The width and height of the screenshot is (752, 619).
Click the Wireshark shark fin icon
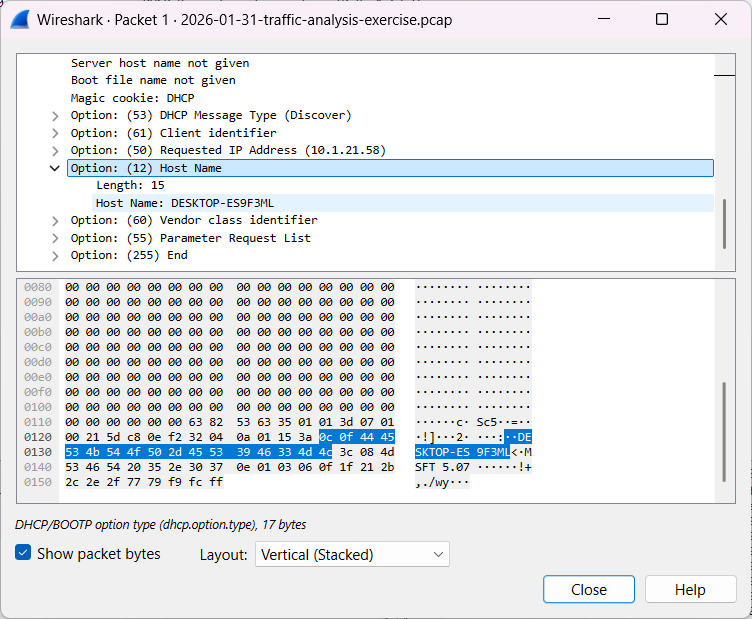[x=20, y=20]
